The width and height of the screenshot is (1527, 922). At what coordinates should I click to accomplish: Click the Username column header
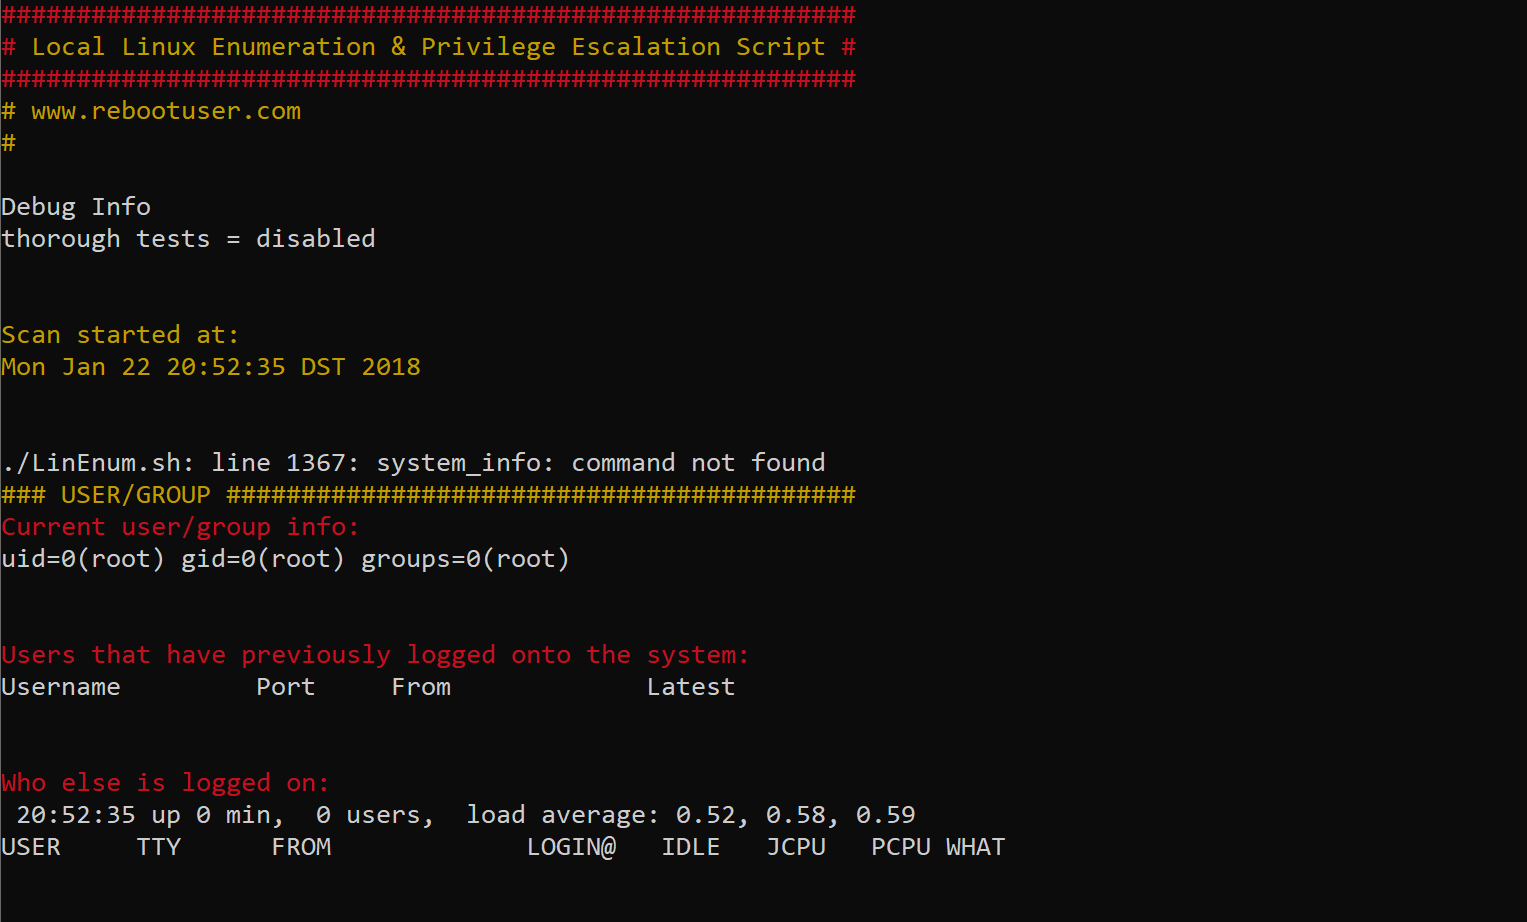tap(61, 687)
